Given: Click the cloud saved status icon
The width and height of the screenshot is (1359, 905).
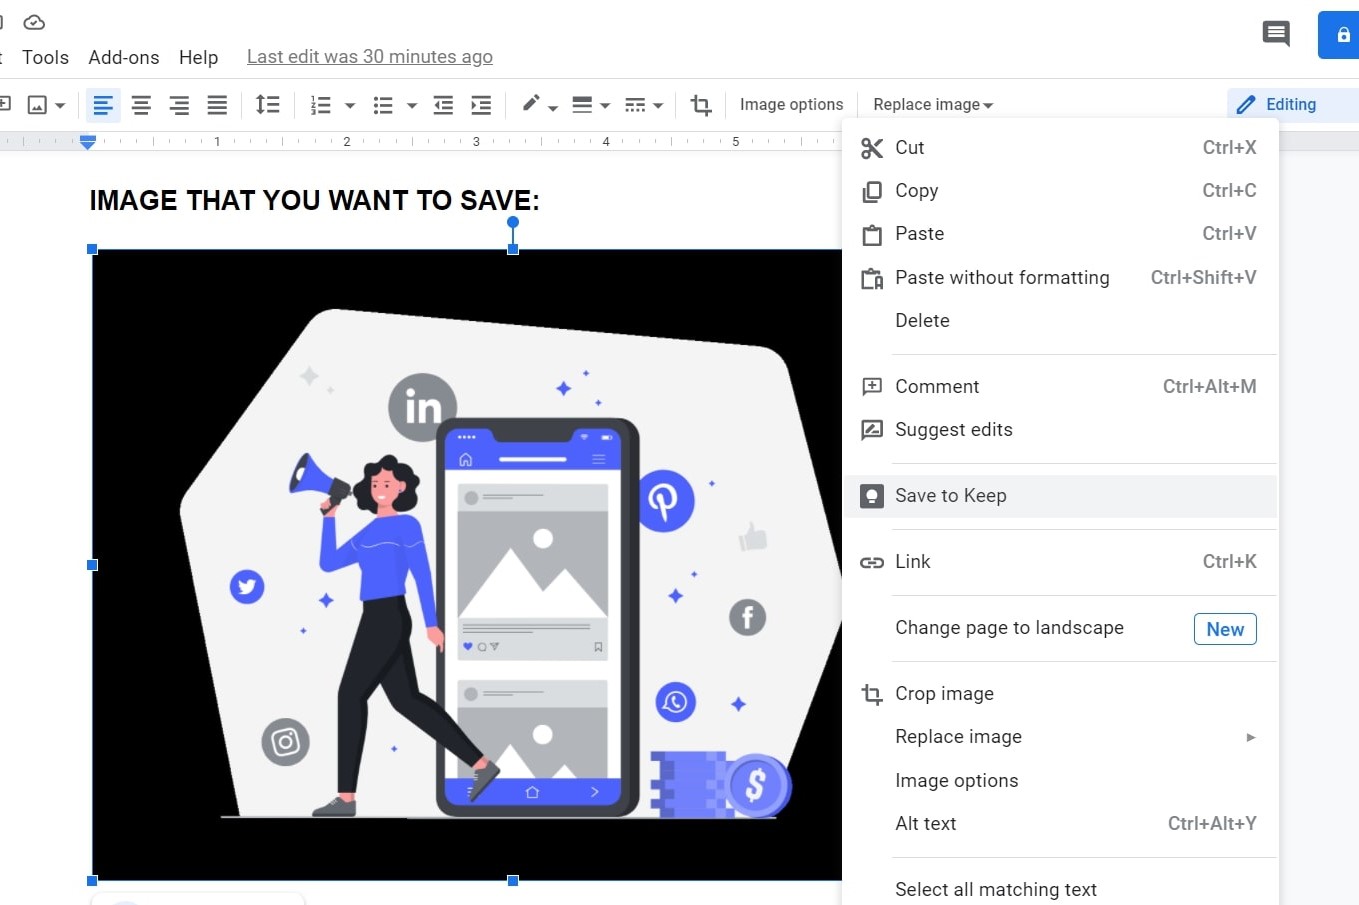Looking at the screenshot, I should point(34,22).
